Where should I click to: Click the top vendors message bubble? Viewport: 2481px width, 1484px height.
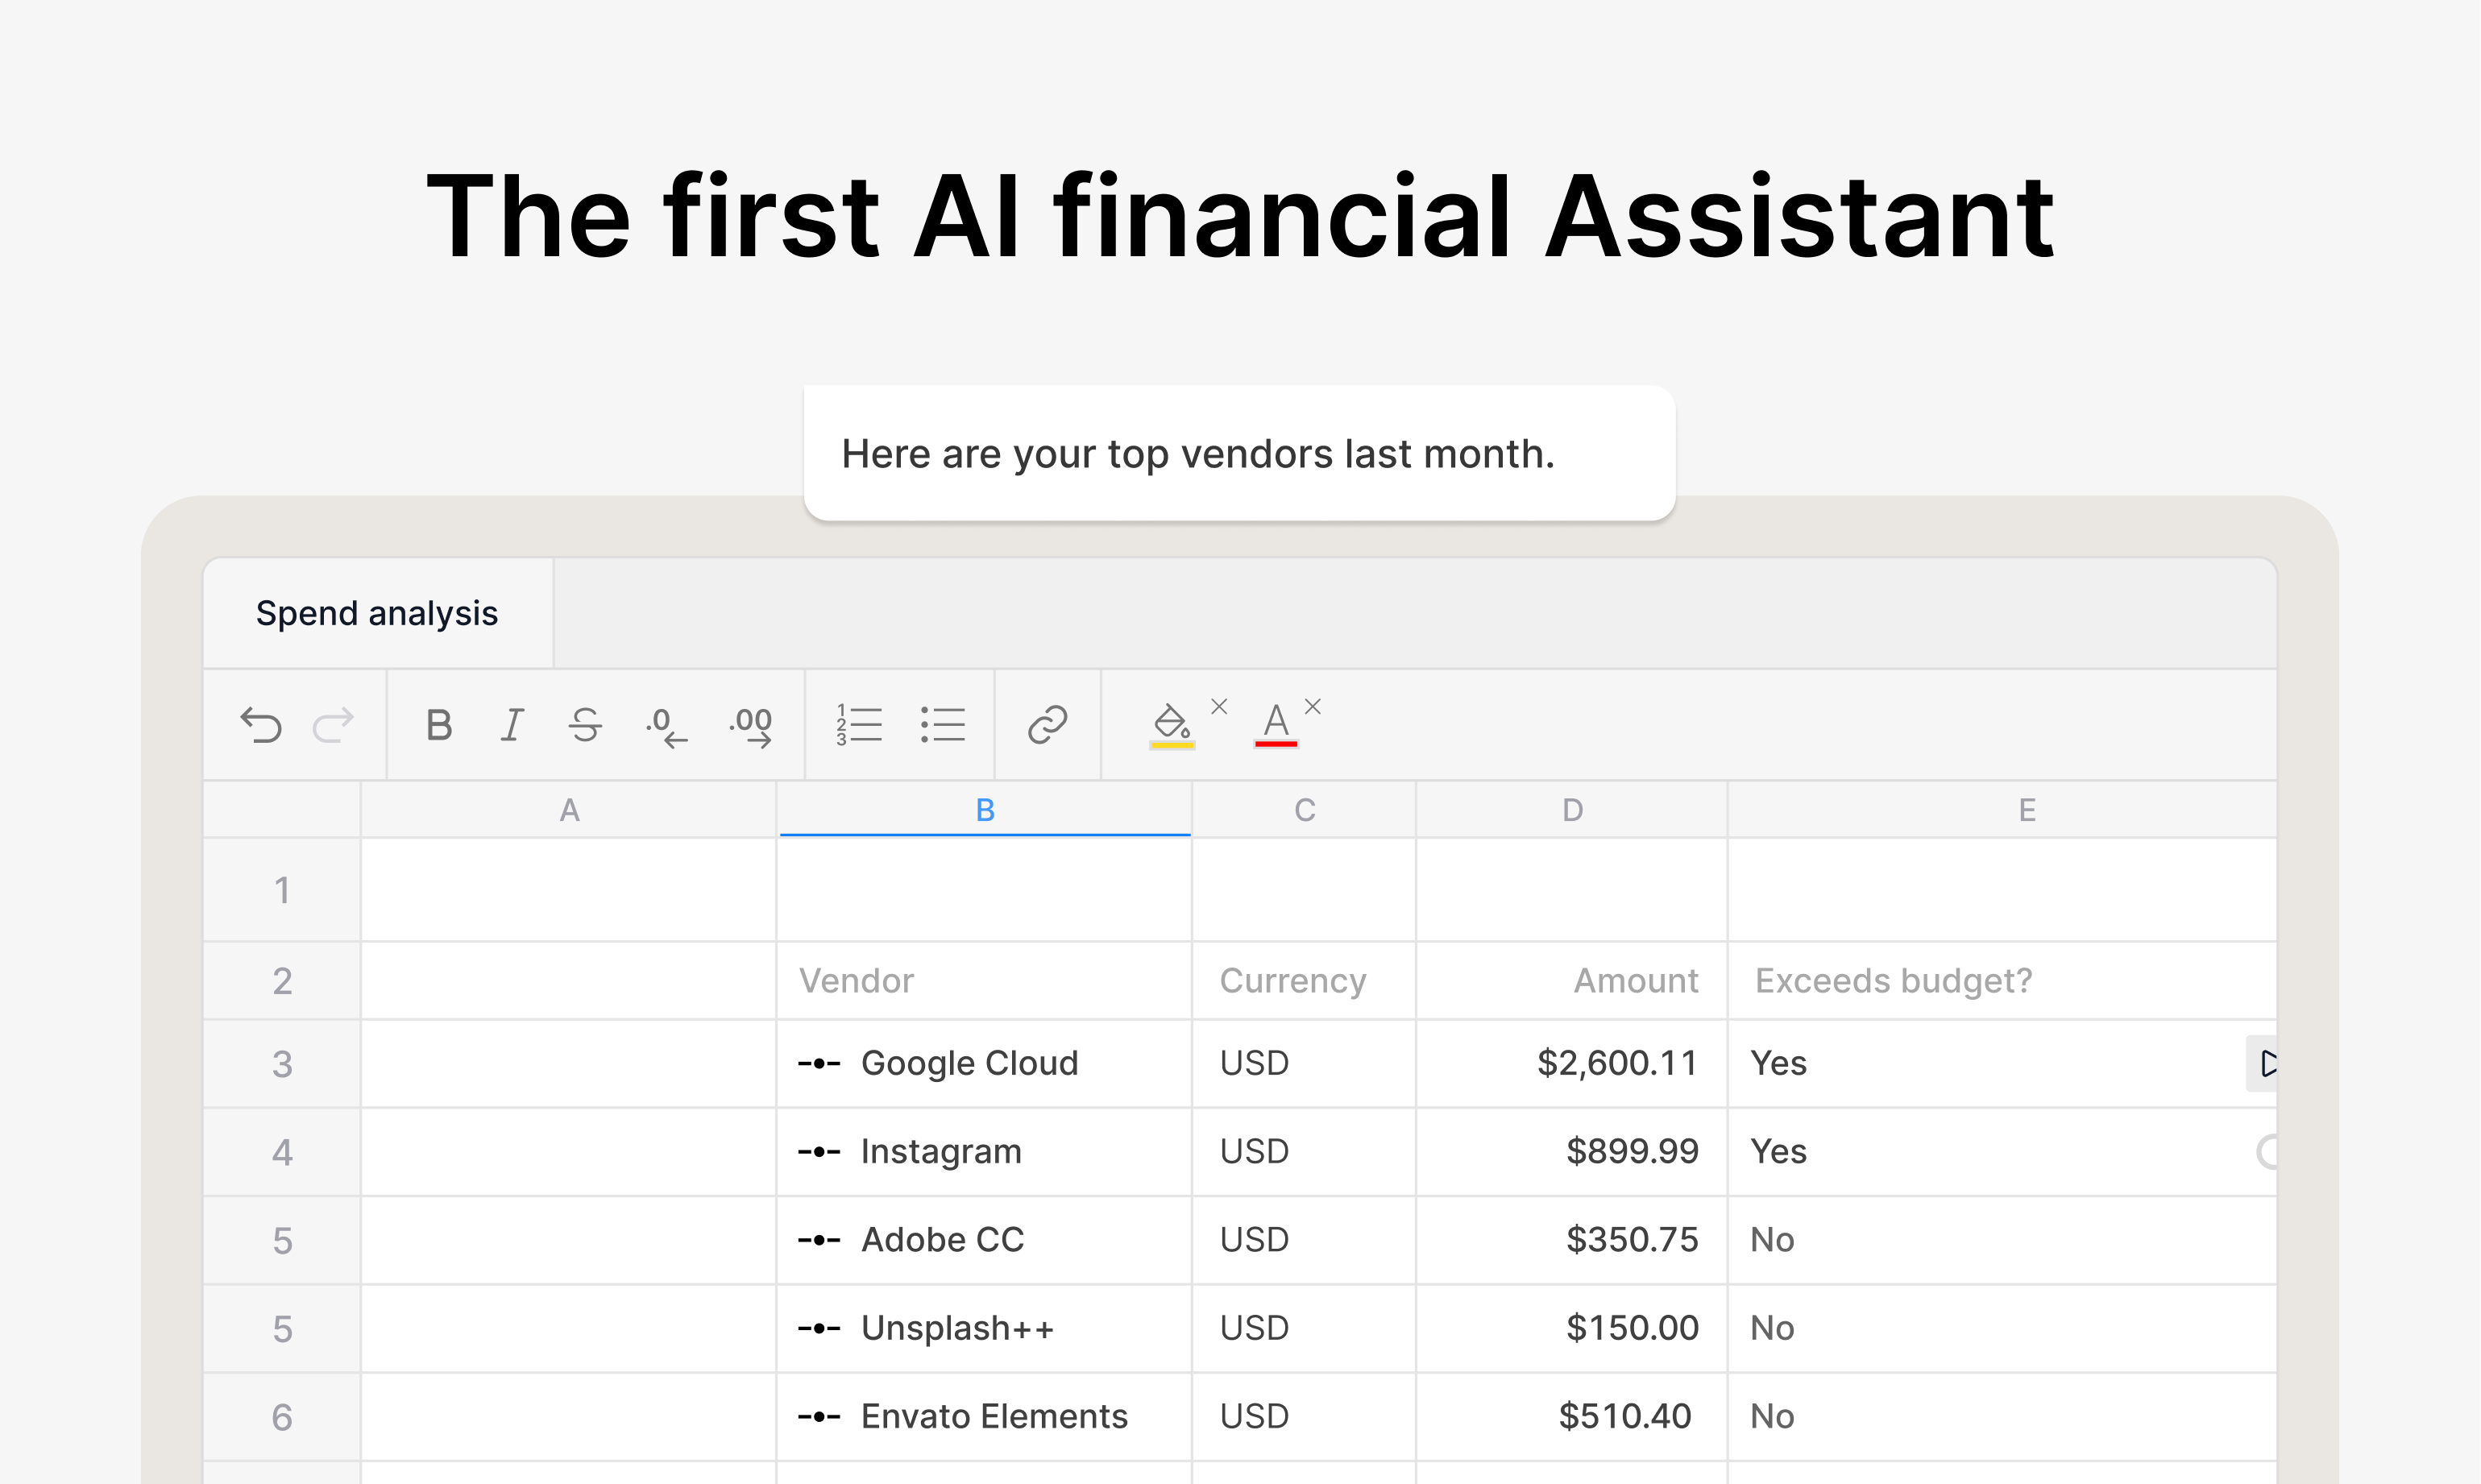click(x=1240, y=453)
